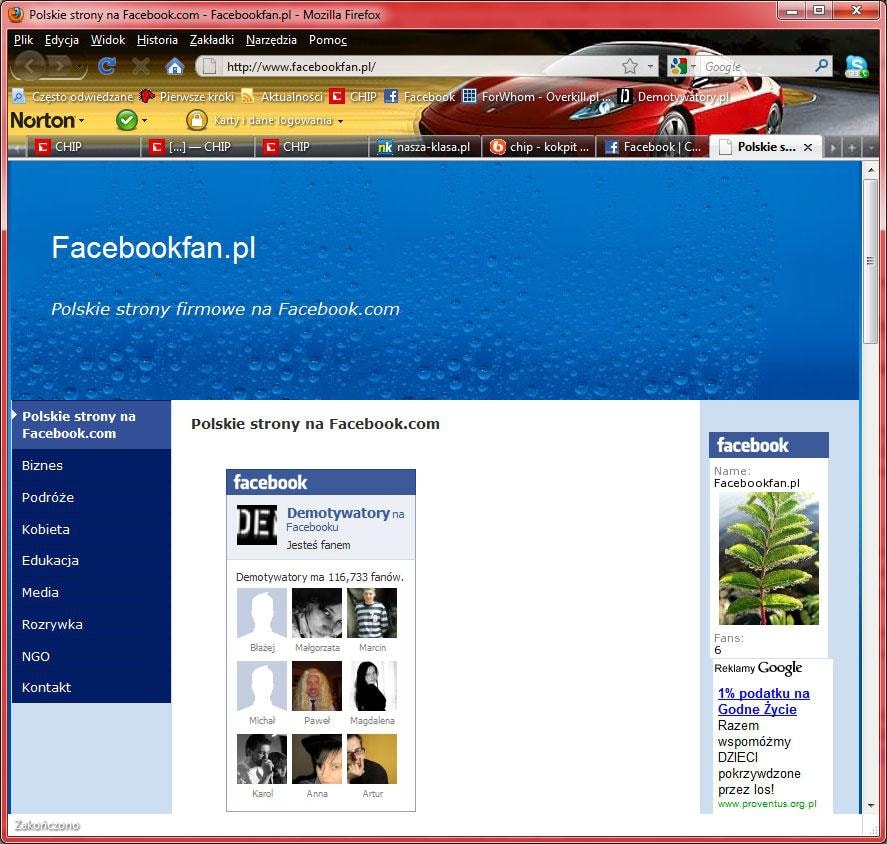The height and width of the screenshot is (844, 887).
Task: Open the Kontakt page link
Action: (91, 687)
